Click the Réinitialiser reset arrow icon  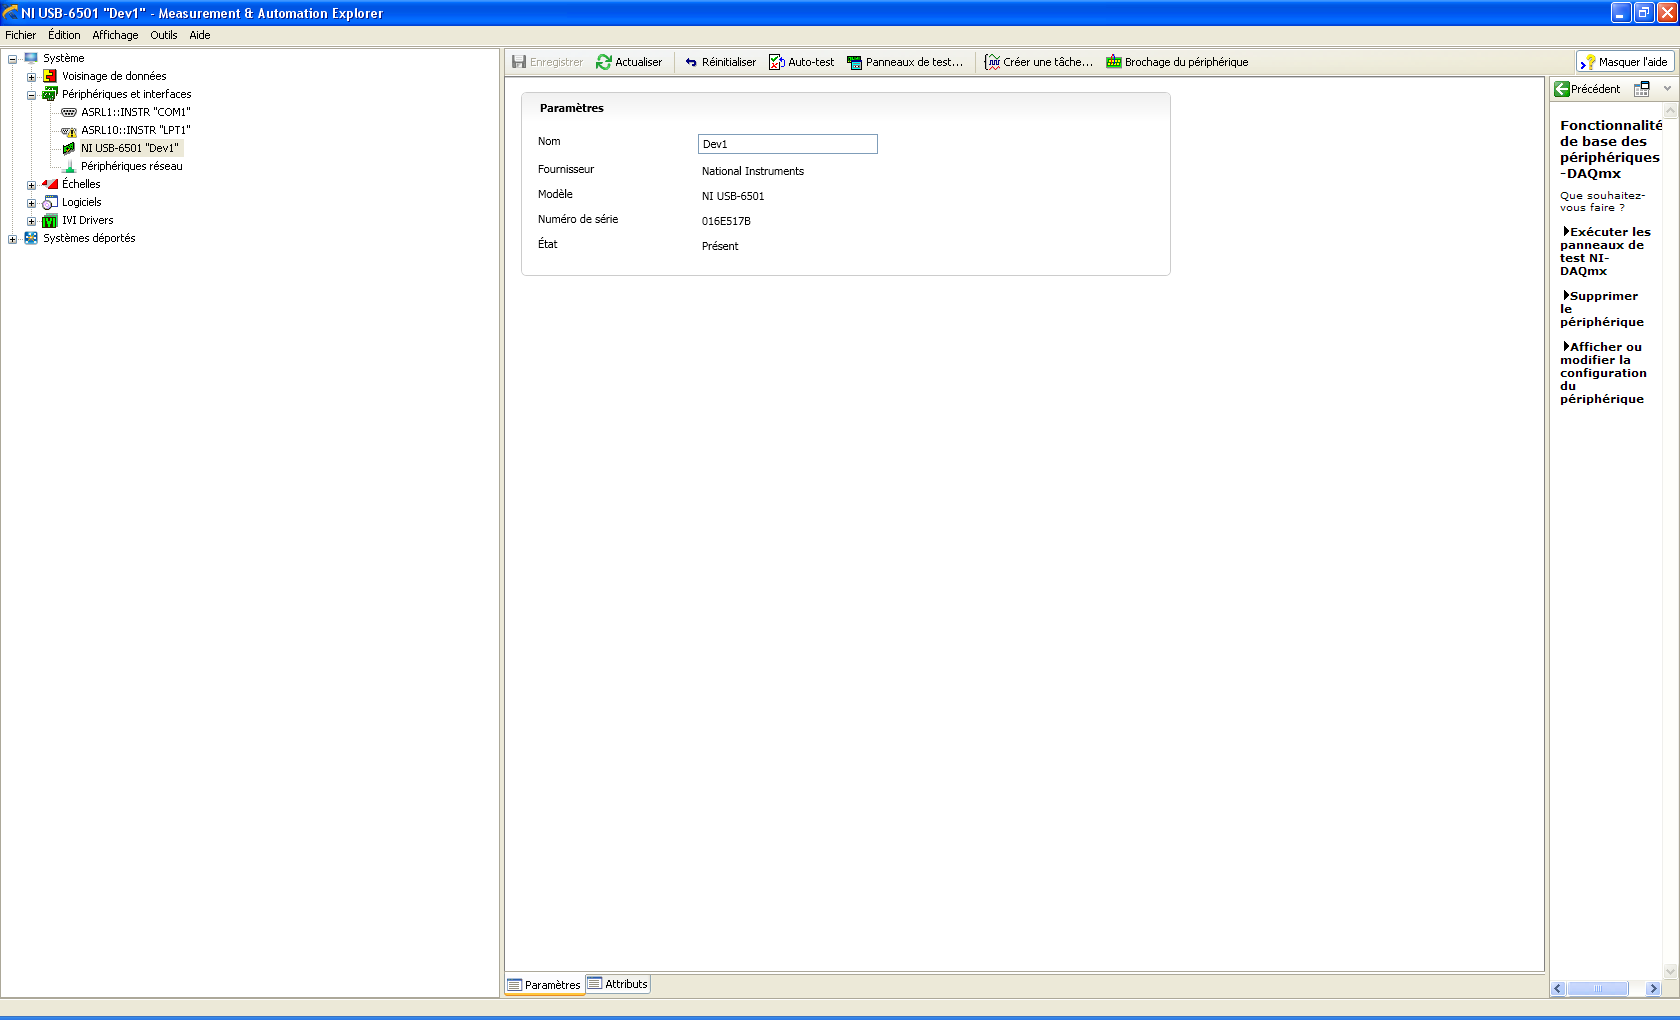(691, 62)
